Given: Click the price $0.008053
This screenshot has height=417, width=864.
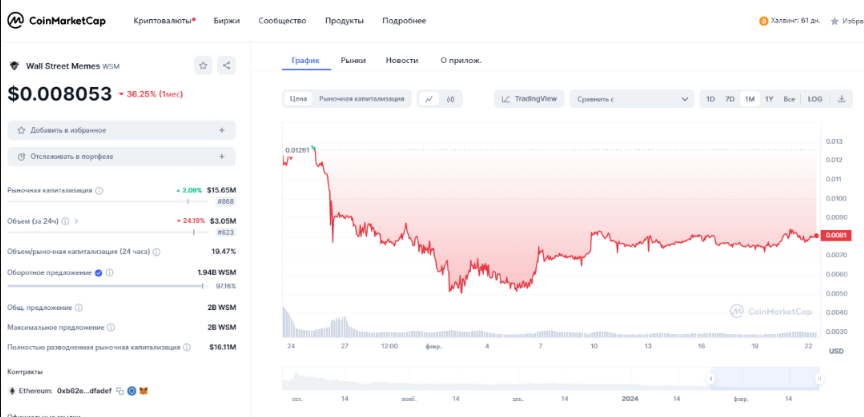Looking at the screenshot, I should pyautogui.click(x=60, y=94).
